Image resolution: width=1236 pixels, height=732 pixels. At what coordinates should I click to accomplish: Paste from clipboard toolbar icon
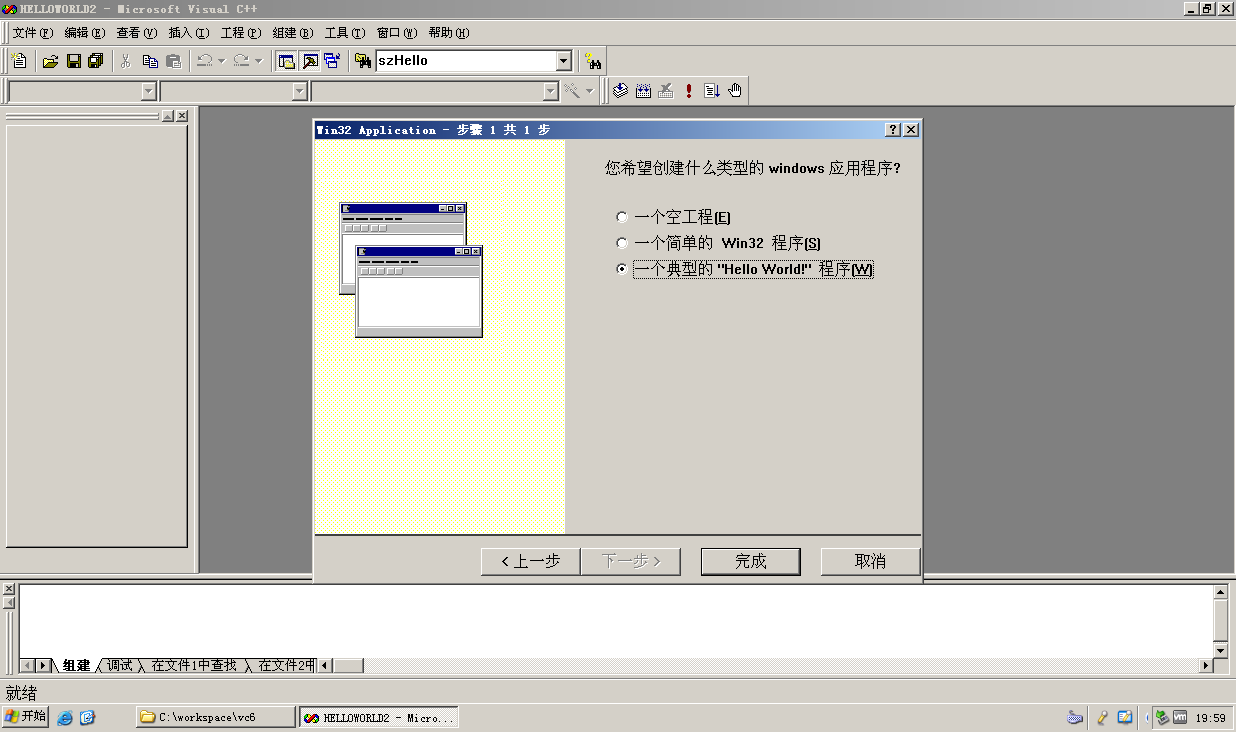(x=173, y=61)
